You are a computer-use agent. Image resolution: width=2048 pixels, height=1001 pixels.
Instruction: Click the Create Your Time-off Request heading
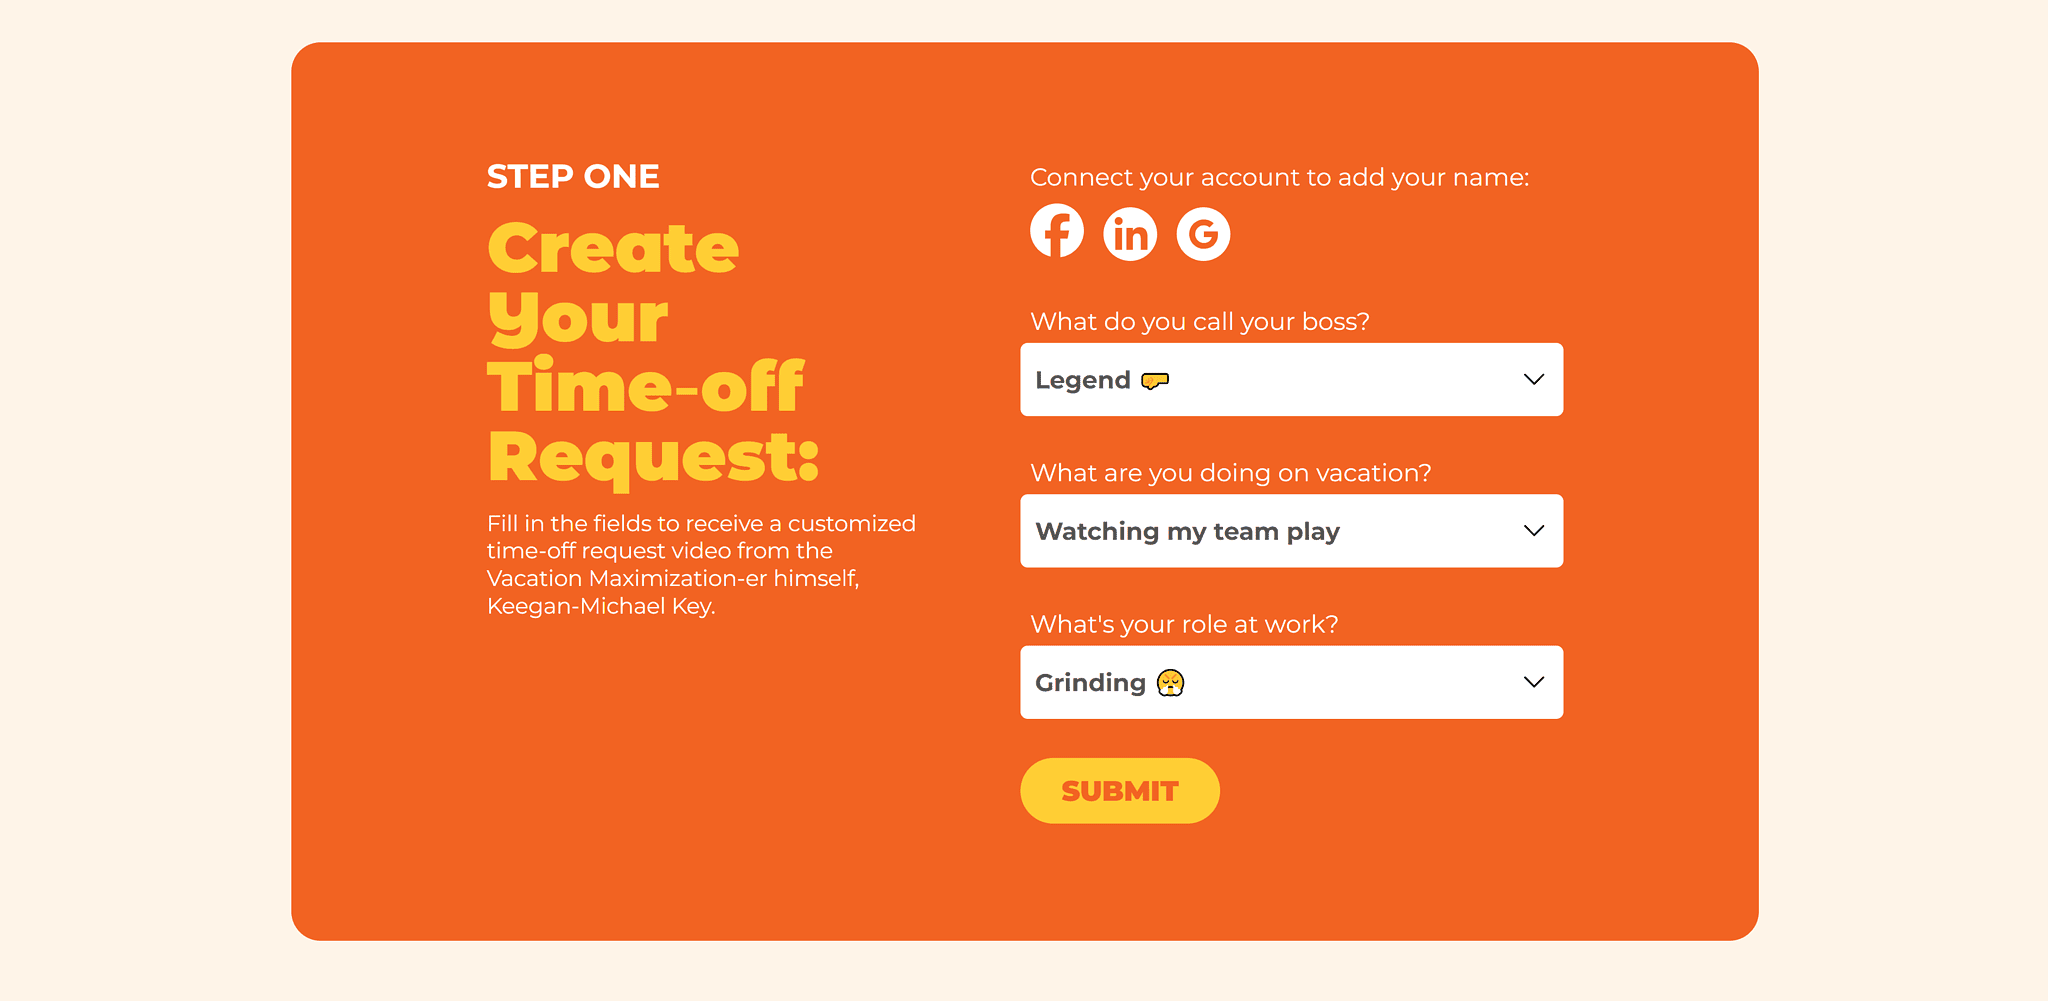point(650,352)
